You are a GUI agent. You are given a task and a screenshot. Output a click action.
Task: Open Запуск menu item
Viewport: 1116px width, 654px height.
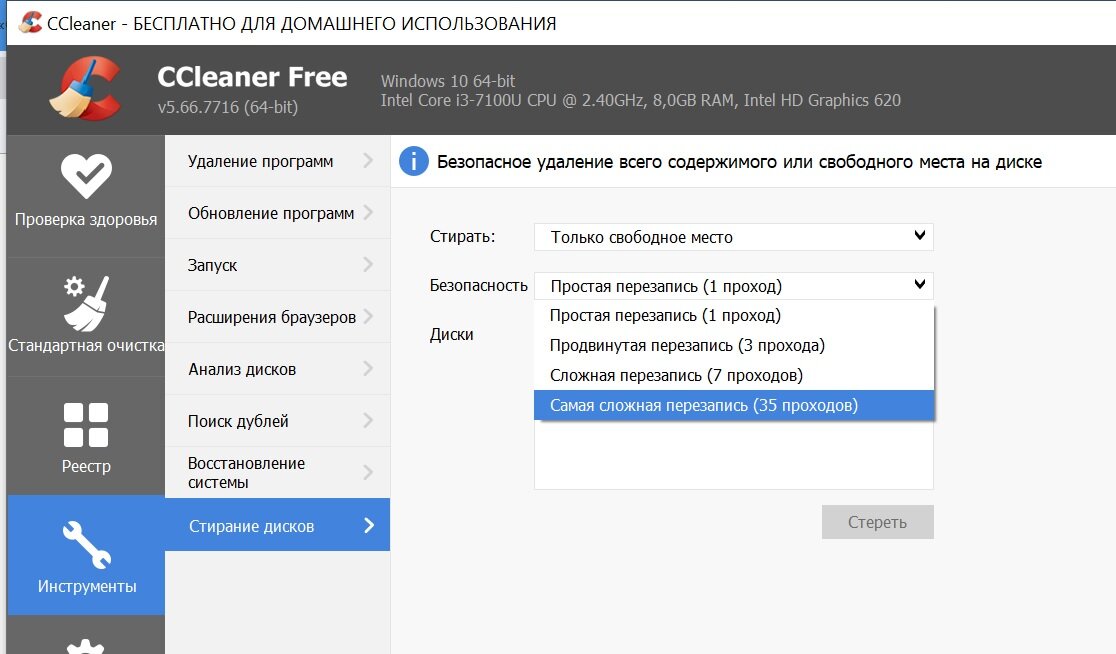[277, 265]
